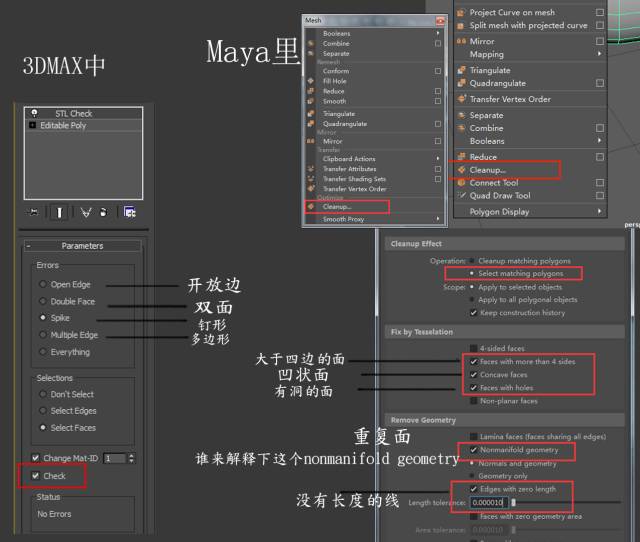Image resolution: width=640 pixels, height=542 pixels.
Task: Expand Booleans submenu in right Mesh menu
Action: (x=600, y=140)
